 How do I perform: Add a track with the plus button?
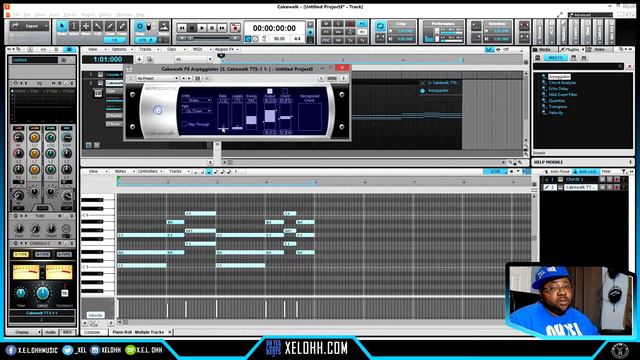click(139, 59)
